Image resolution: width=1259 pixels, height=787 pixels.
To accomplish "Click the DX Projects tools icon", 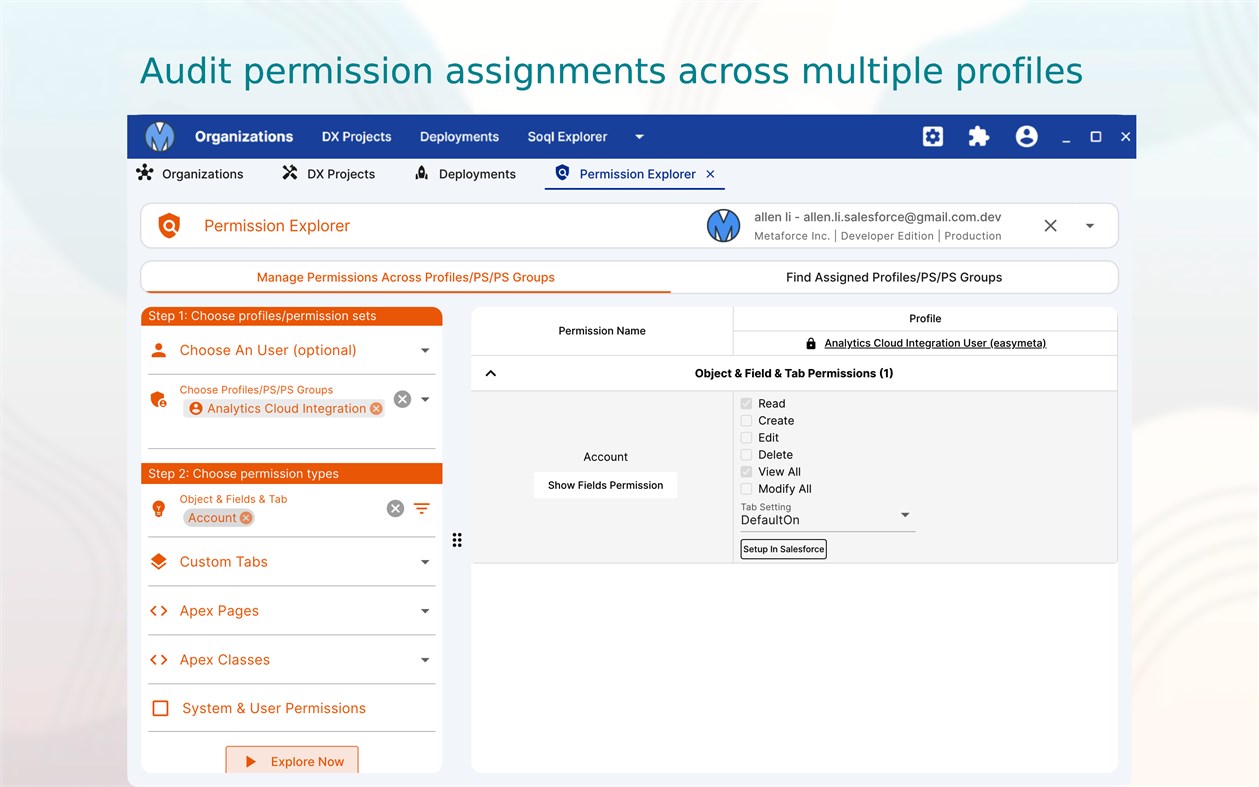I will pyautogui.click(x=290, y=173).
